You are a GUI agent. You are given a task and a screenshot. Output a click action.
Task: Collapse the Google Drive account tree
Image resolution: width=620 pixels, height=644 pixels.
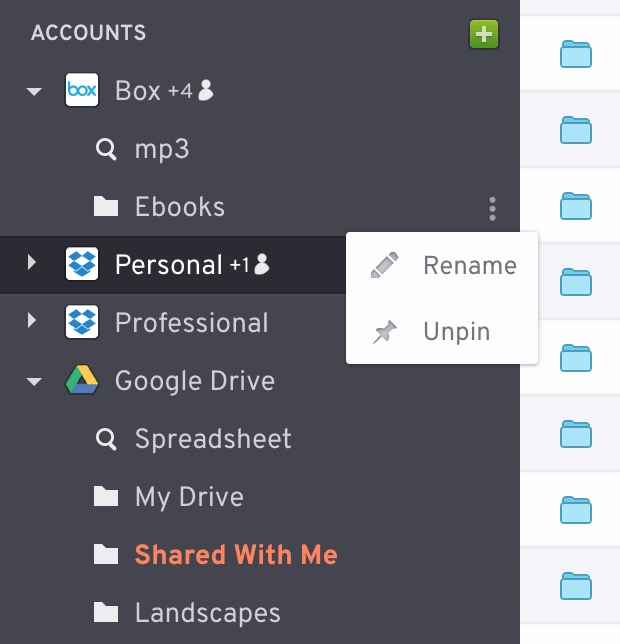pos(34,382)
